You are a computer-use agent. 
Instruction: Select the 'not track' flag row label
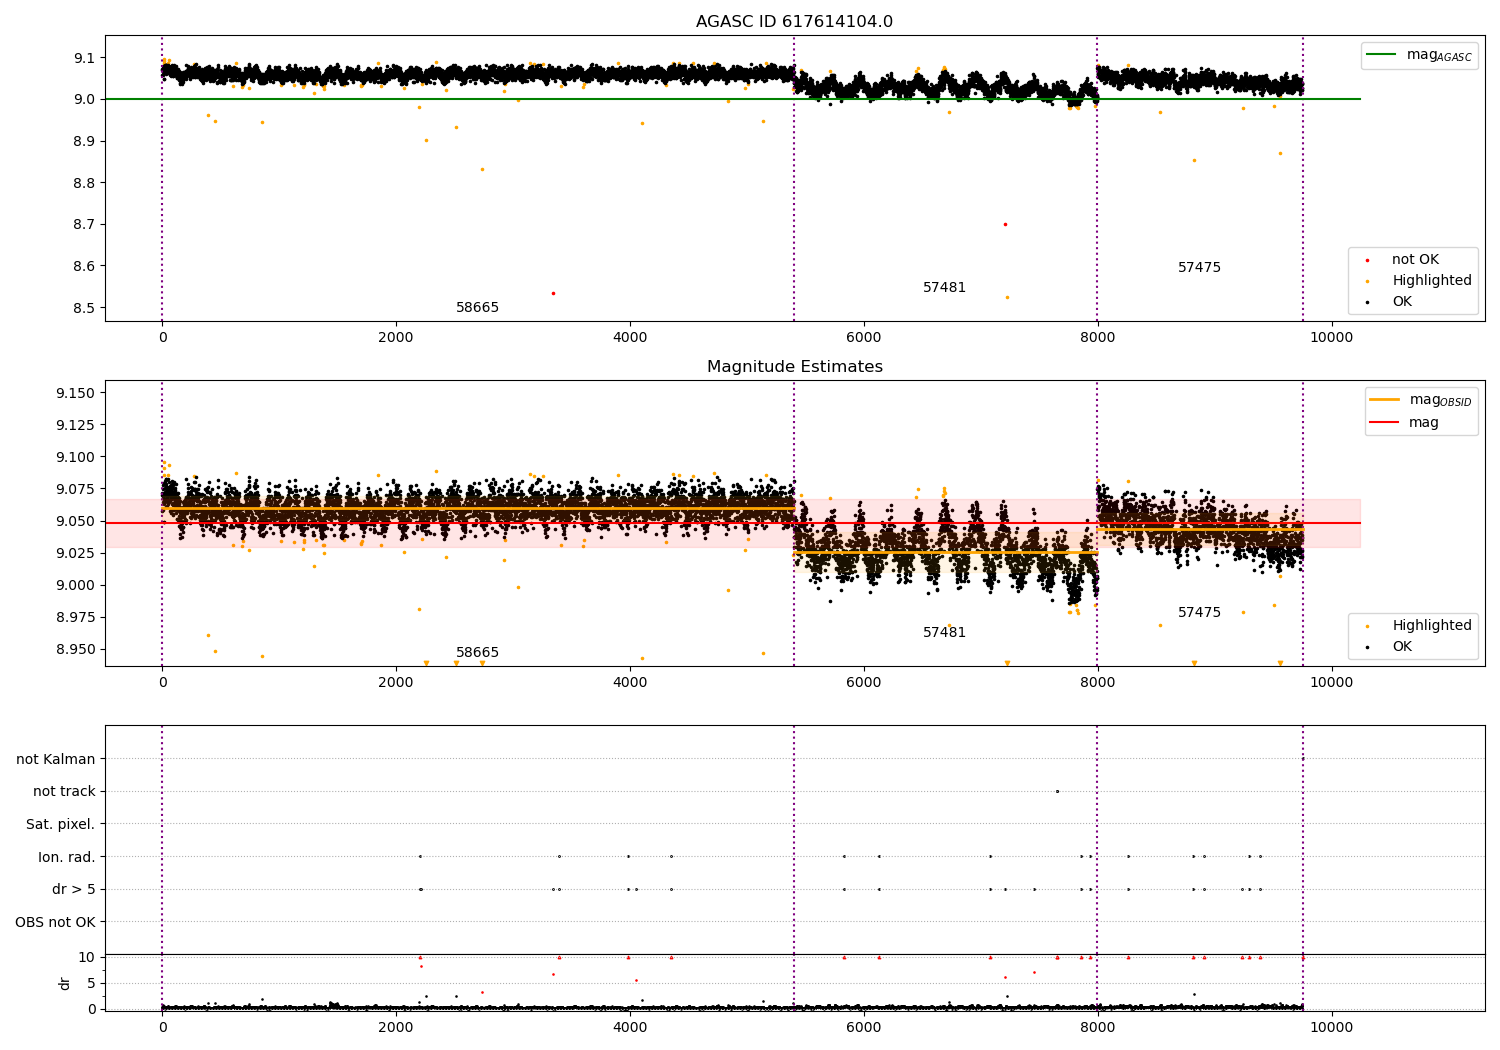coord(64,791)
